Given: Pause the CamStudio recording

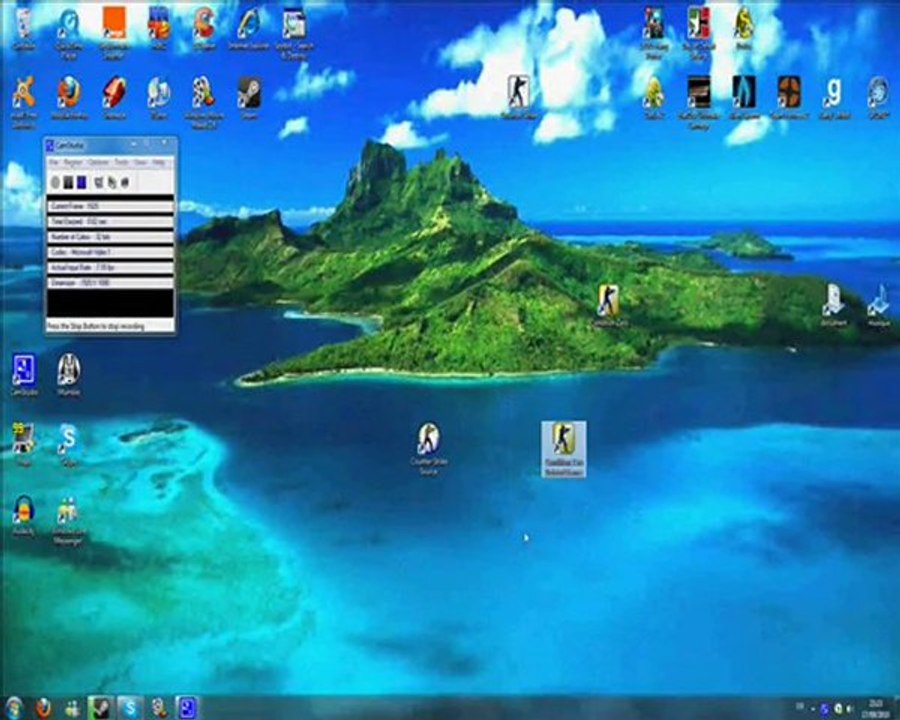Looking at the screenshot, I should pyautogui.click(x=68, y=183).
